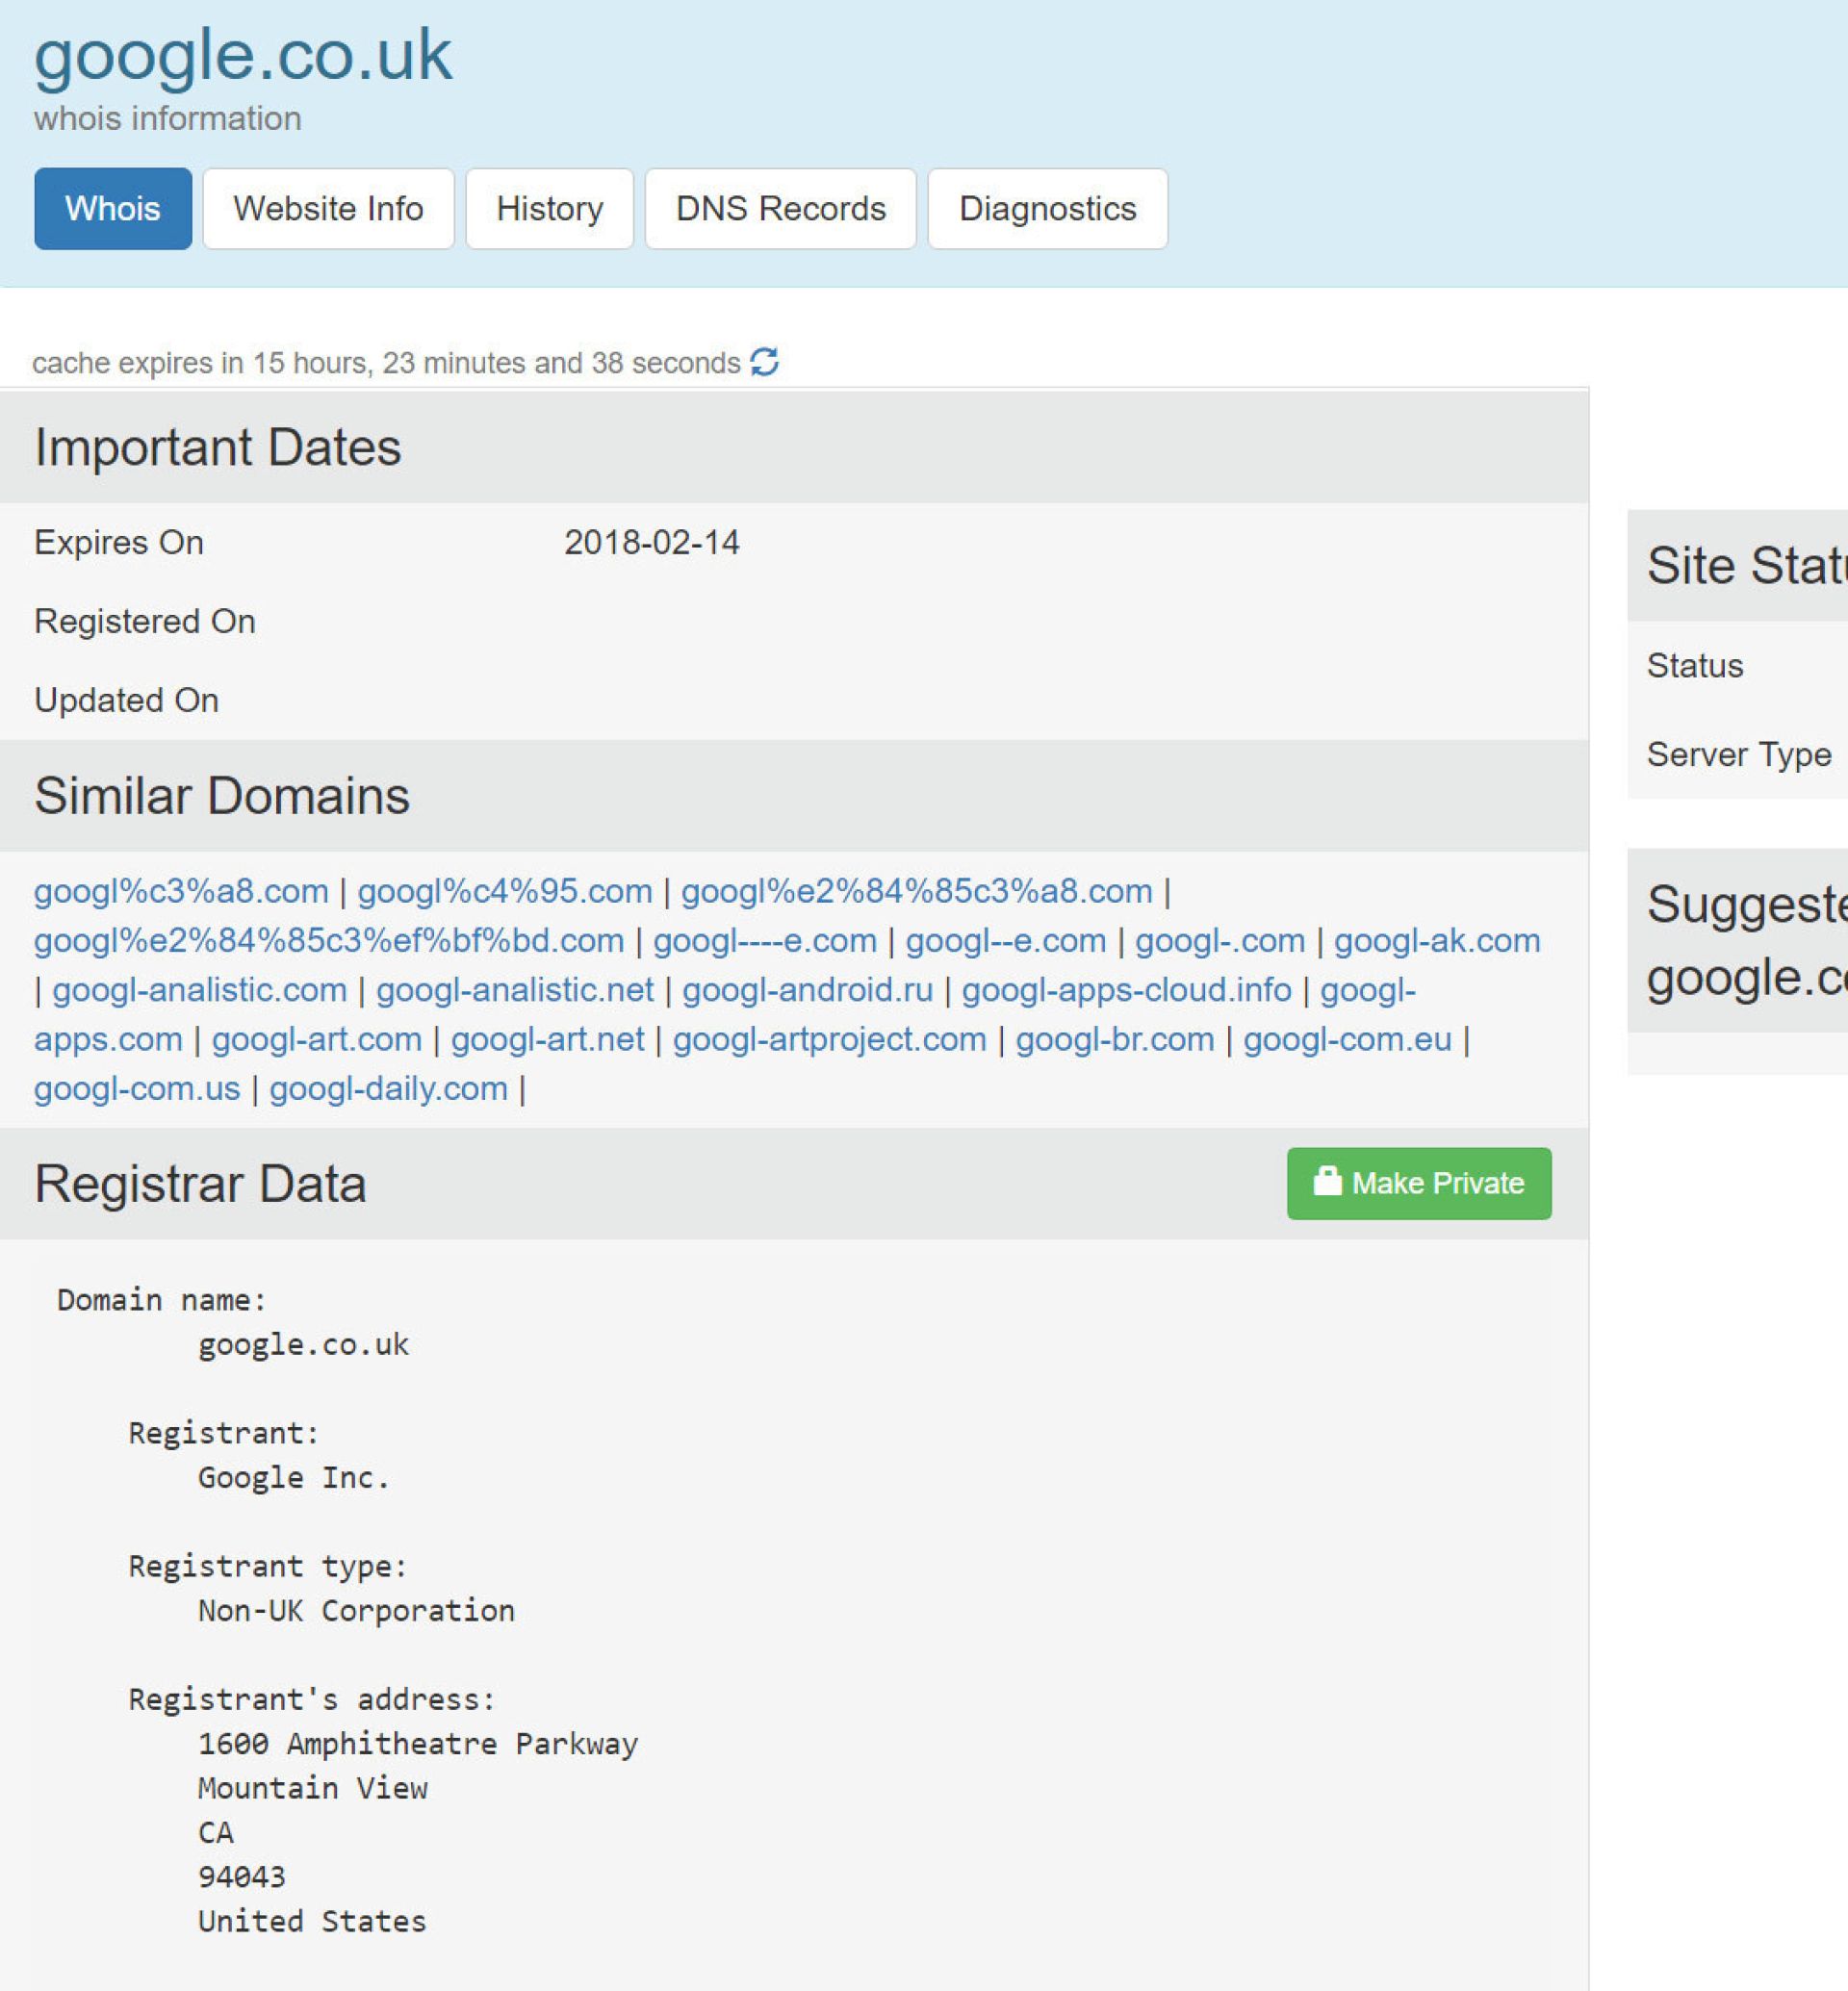Open the googl-art.net link
Screen dimensions: 1848x1991
547,1038
